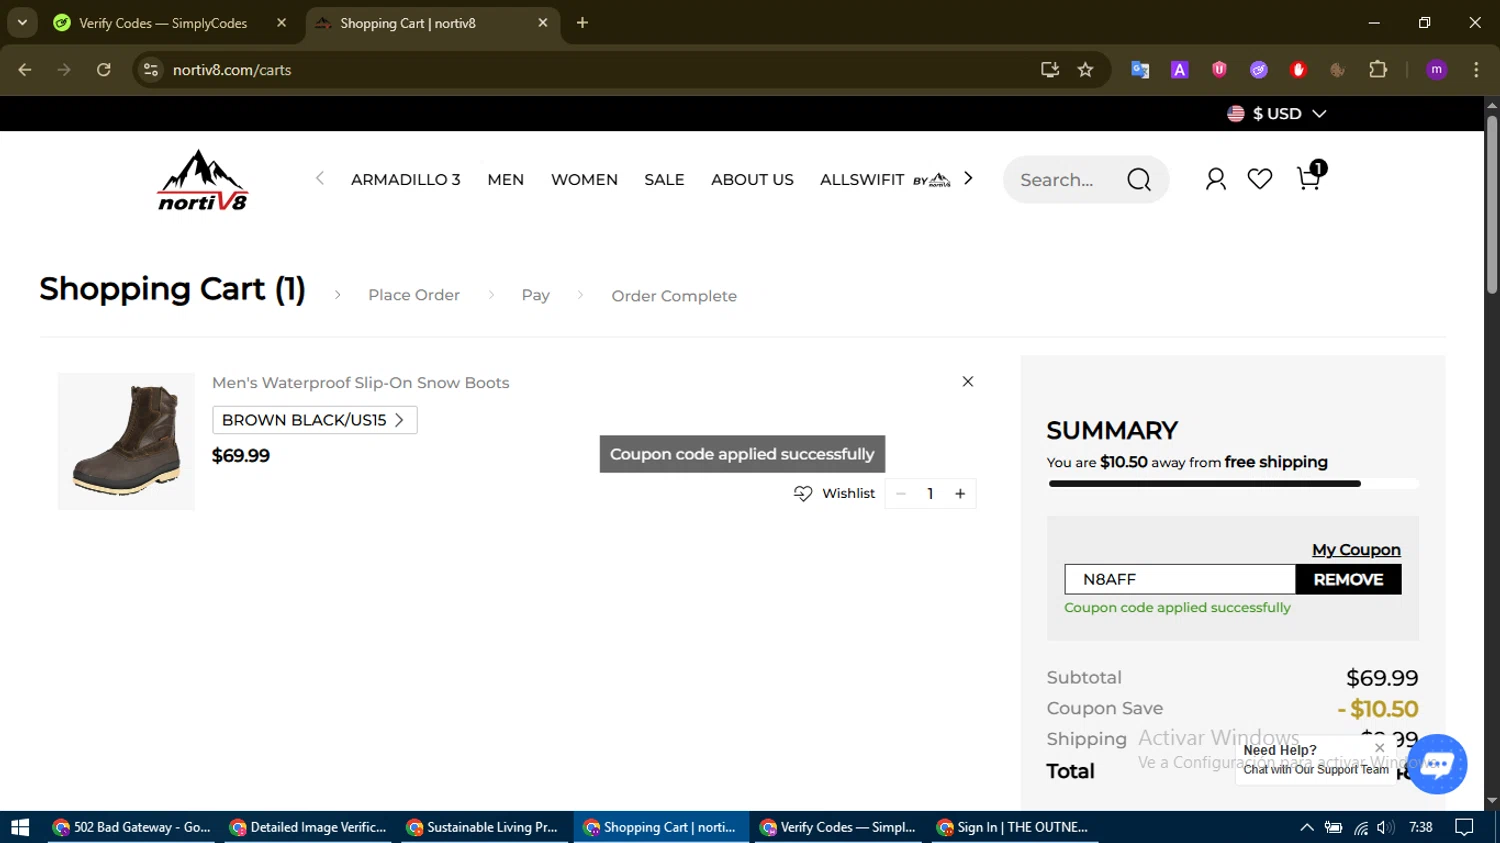This screenshot has width=1500, height=843.
Task: Switch to Sign In THE OUTNE taskbar window
Action: pos(1015,827)
